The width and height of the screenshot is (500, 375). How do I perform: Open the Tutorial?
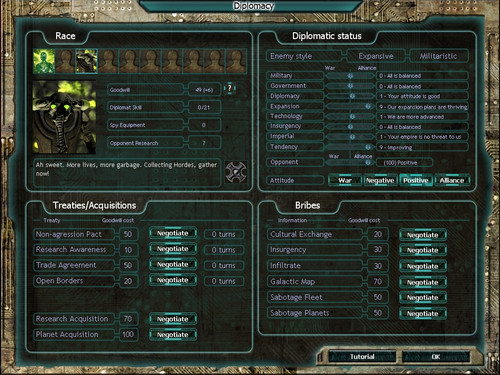click(362, 357)
